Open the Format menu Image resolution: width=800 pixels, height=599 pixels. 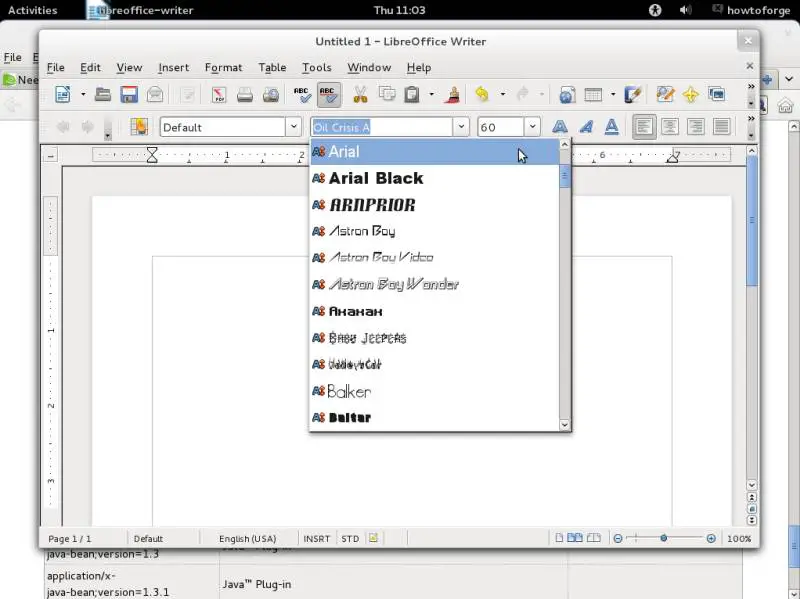tap(223, 67)
